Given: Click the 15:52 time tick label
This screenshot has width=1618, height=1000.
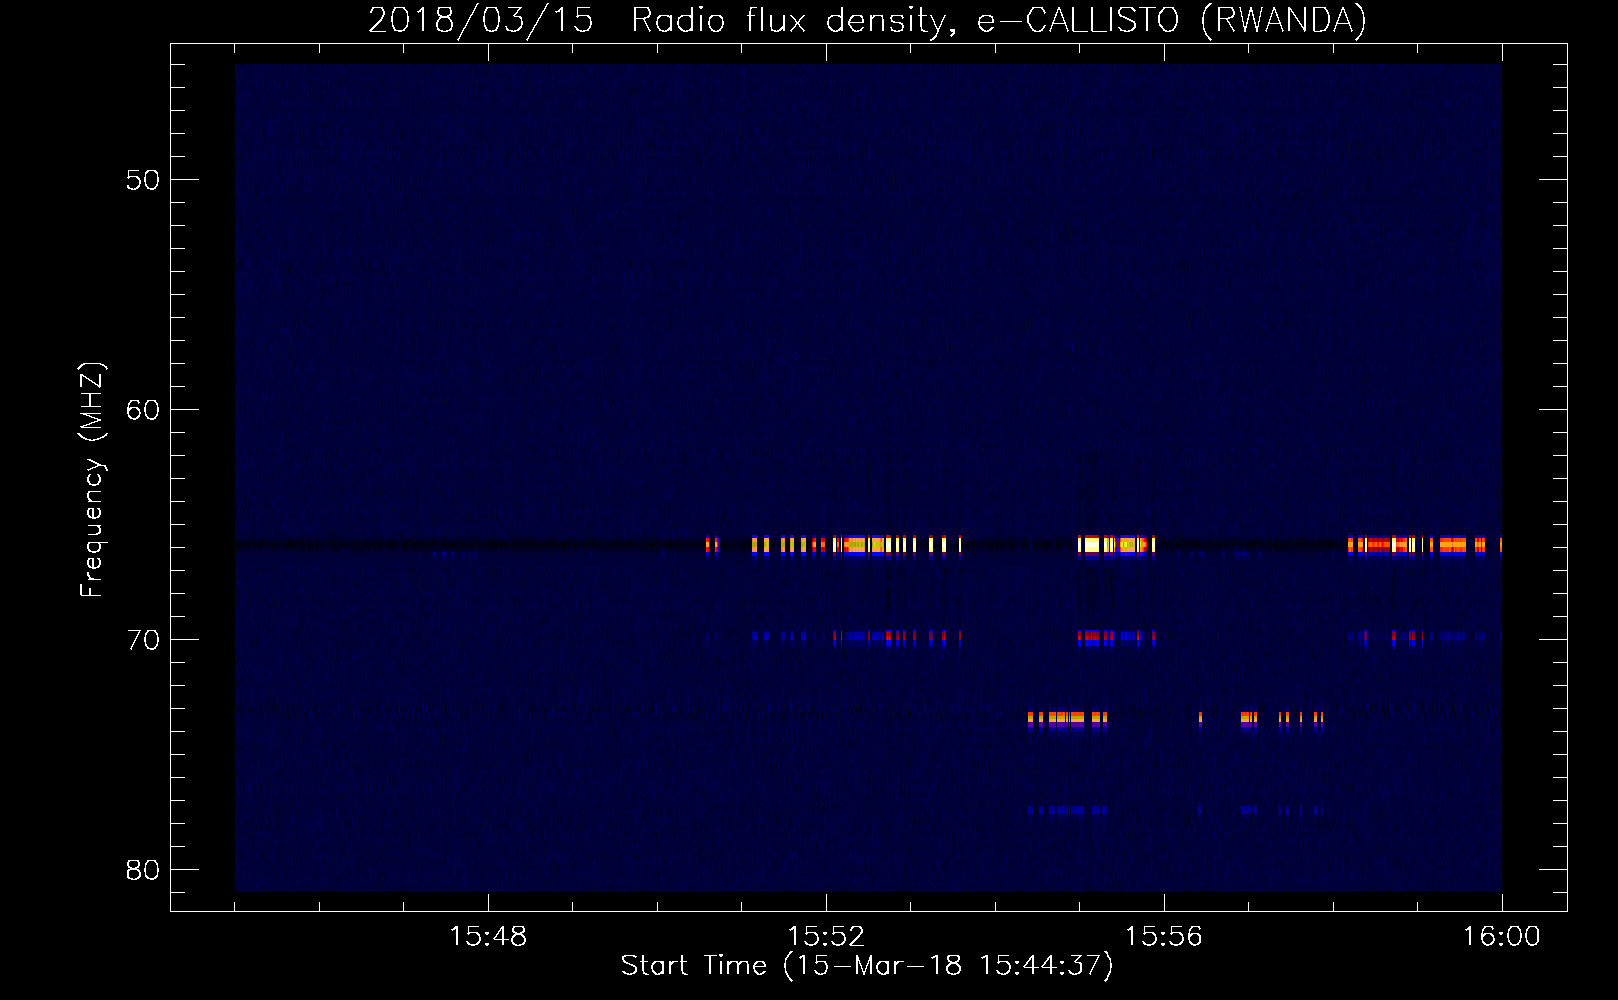Looking at the screenshot, I should (826, 937).
